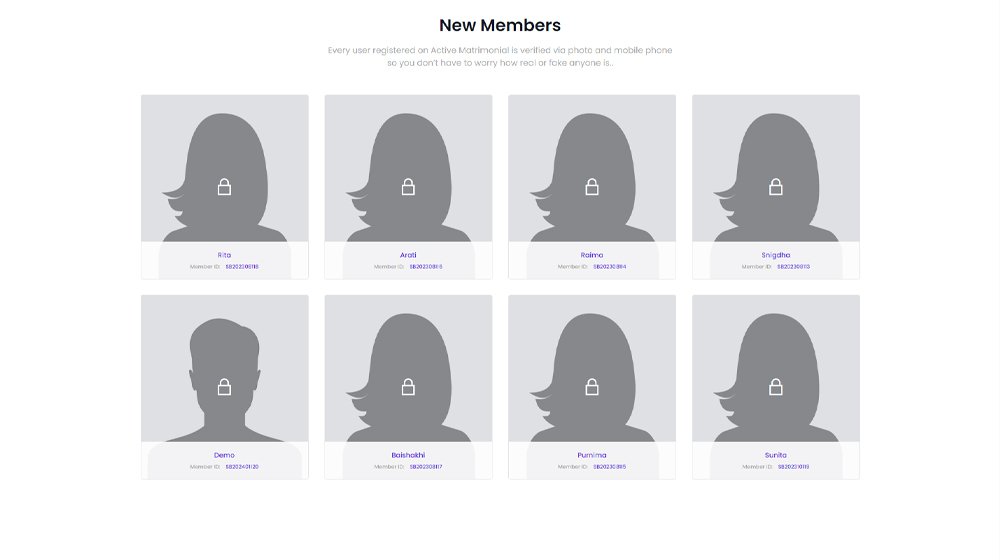The image size is (1000, 560).
Task: Click the lock icon on Sunita's photo
Action: (776, 387)
